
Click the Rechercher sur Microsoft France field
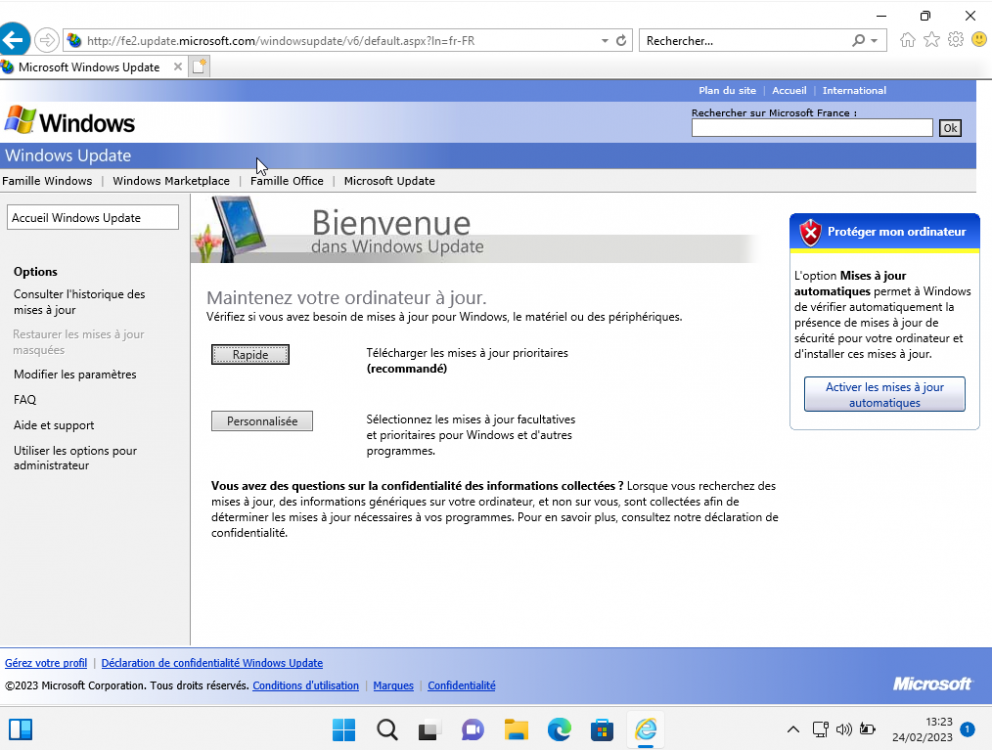811,128
